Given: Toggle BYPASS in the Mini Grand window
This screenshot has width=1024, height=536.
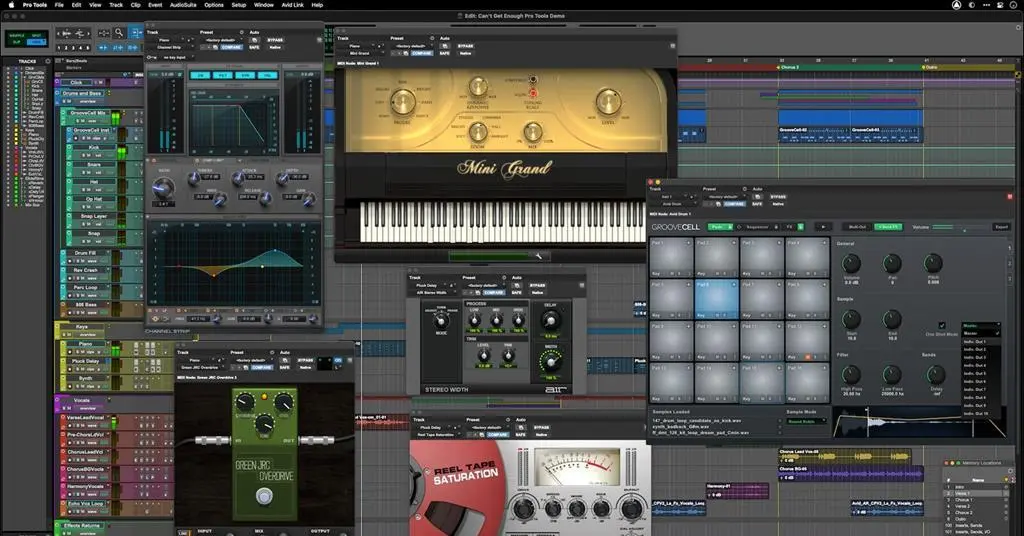Looking at the screenshot, I should click(465, 46).
